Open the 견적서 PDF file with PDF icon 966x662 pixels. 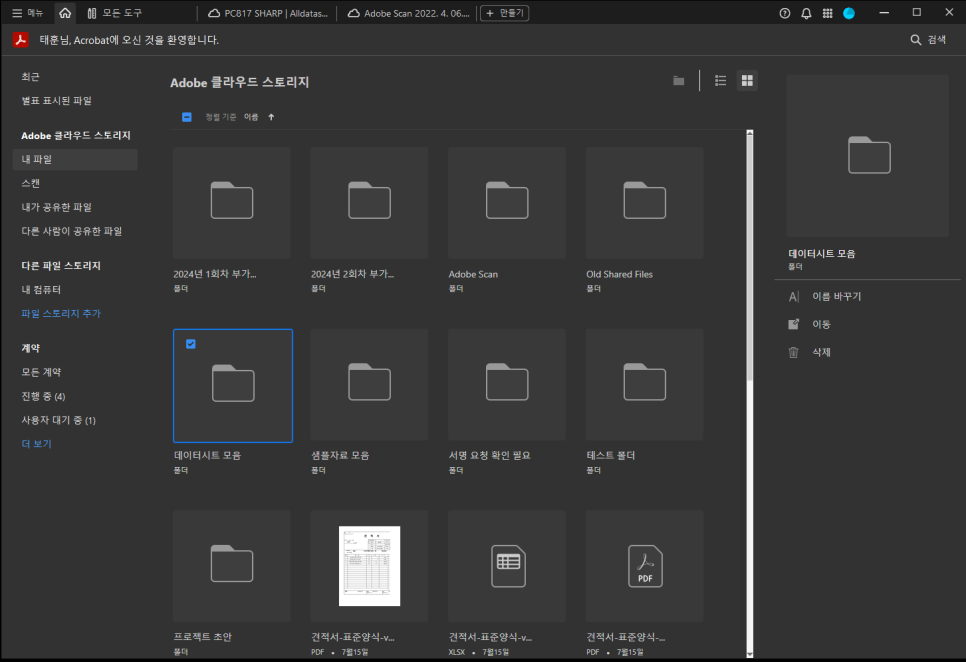click(644, 565)
